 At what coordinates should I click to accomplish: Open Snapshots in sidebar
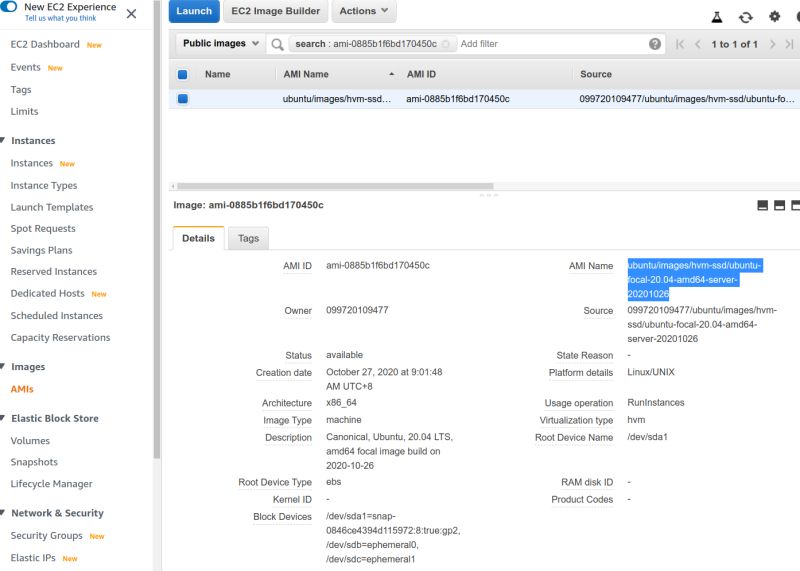click(x=34, y=462)
